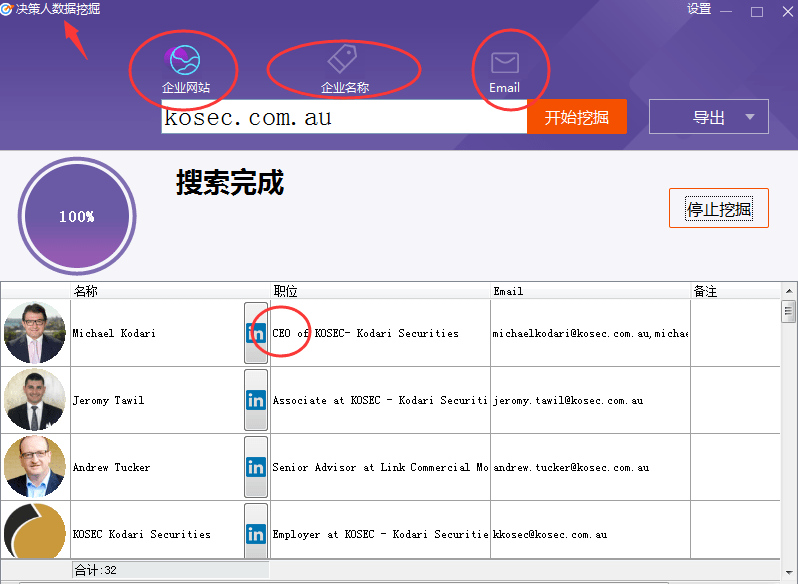Viewport: 798px width, 584px height.
Task: Click the 开始挖掘 start button
Action: (x=576, y=117)
